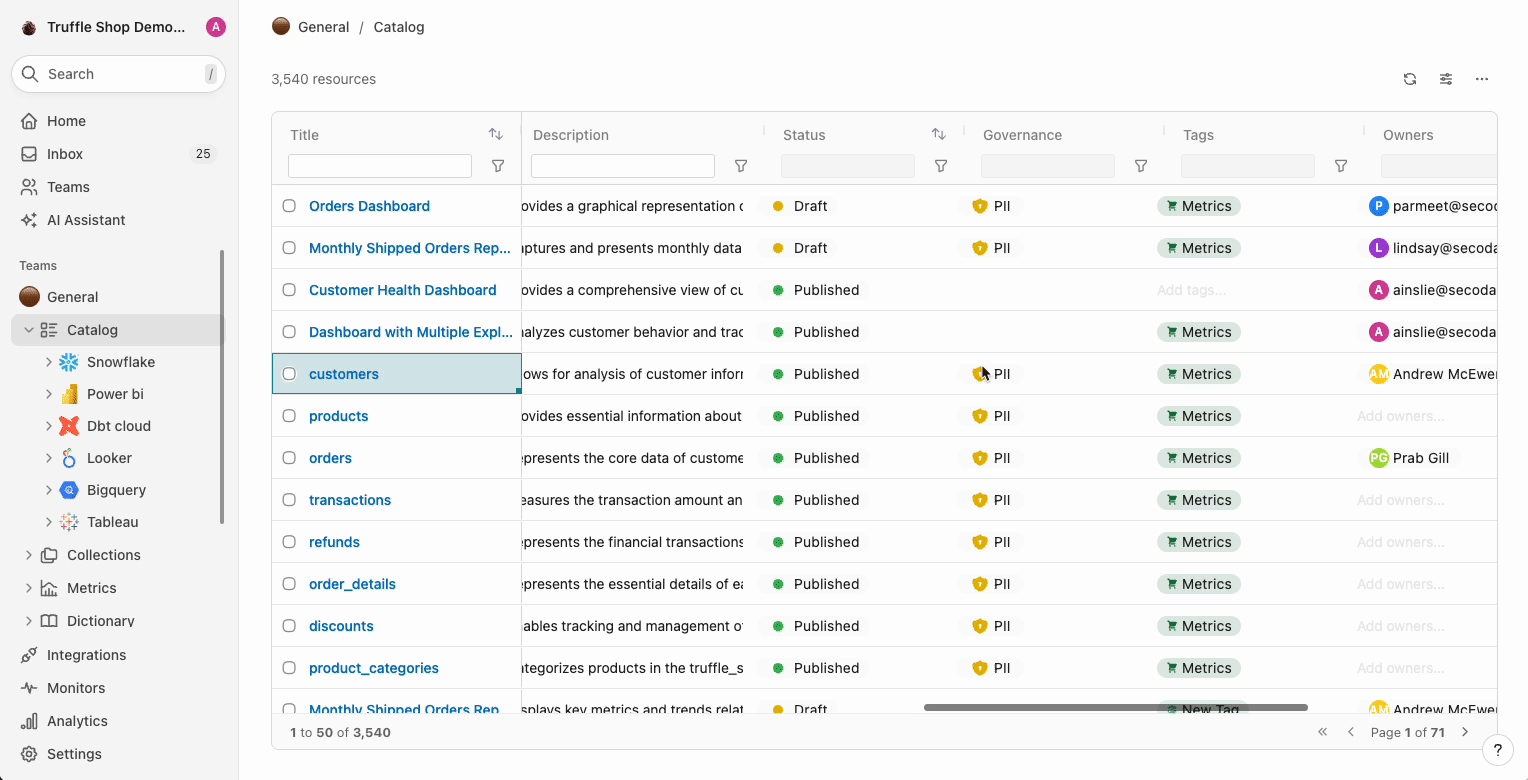Image resolution: width=1528 pixels, height=780 pixels.
Task: Click the filter icon in Tags column
Action: (1341, 166)
